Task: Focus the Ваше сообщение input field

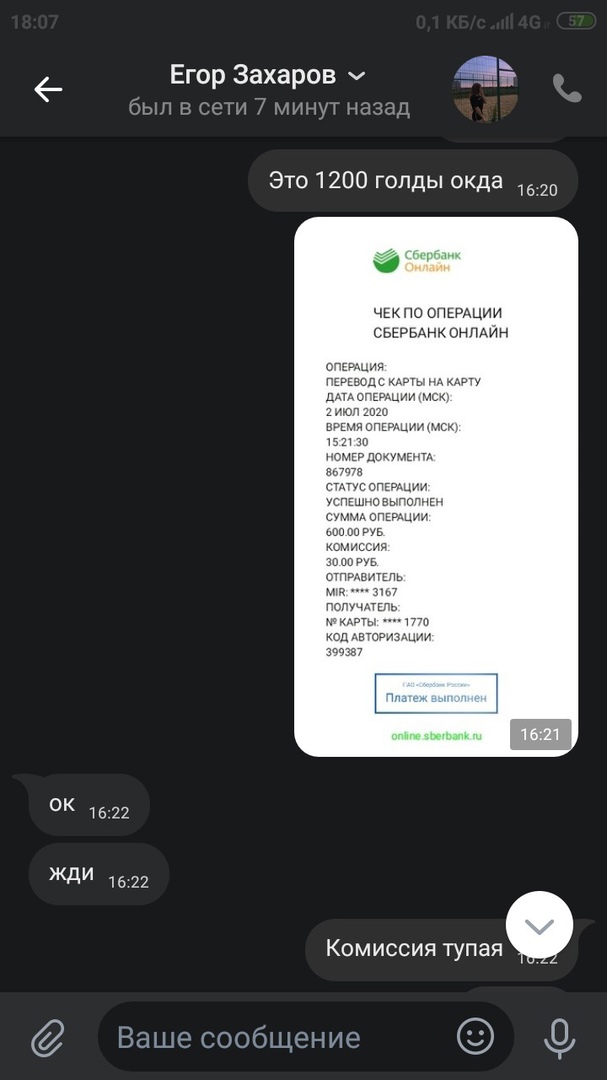Action: pyautogui.click(x=276, y=1037)
